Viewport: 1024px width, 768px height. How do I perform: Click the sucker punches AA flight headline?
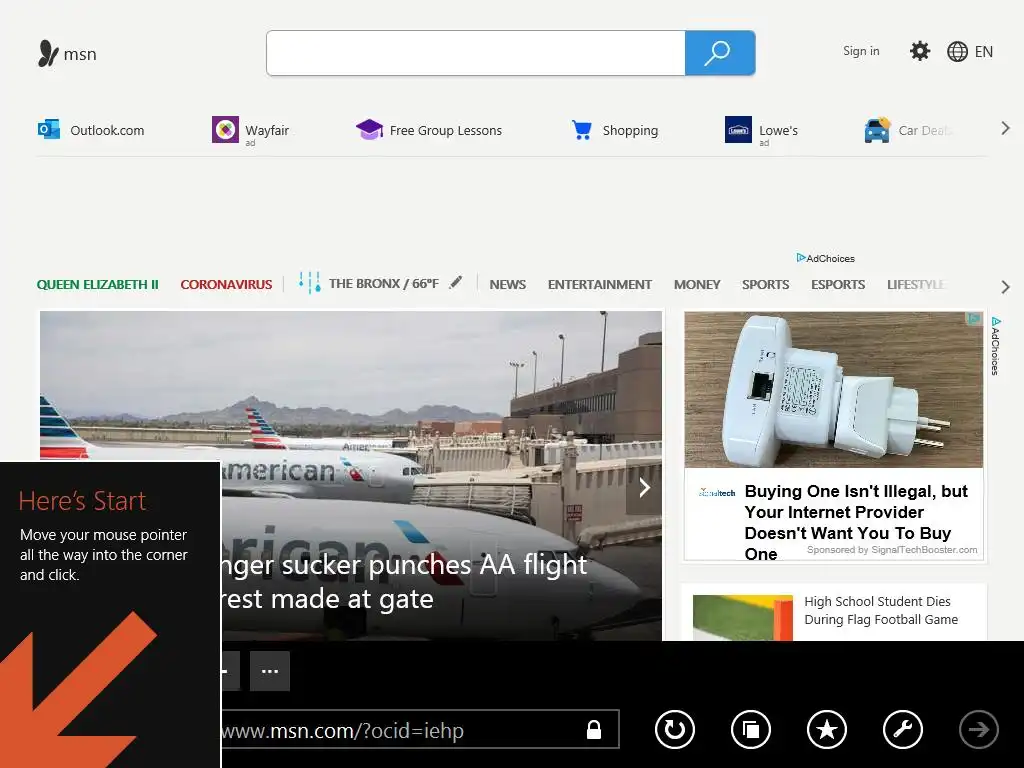tap(404, 581)
